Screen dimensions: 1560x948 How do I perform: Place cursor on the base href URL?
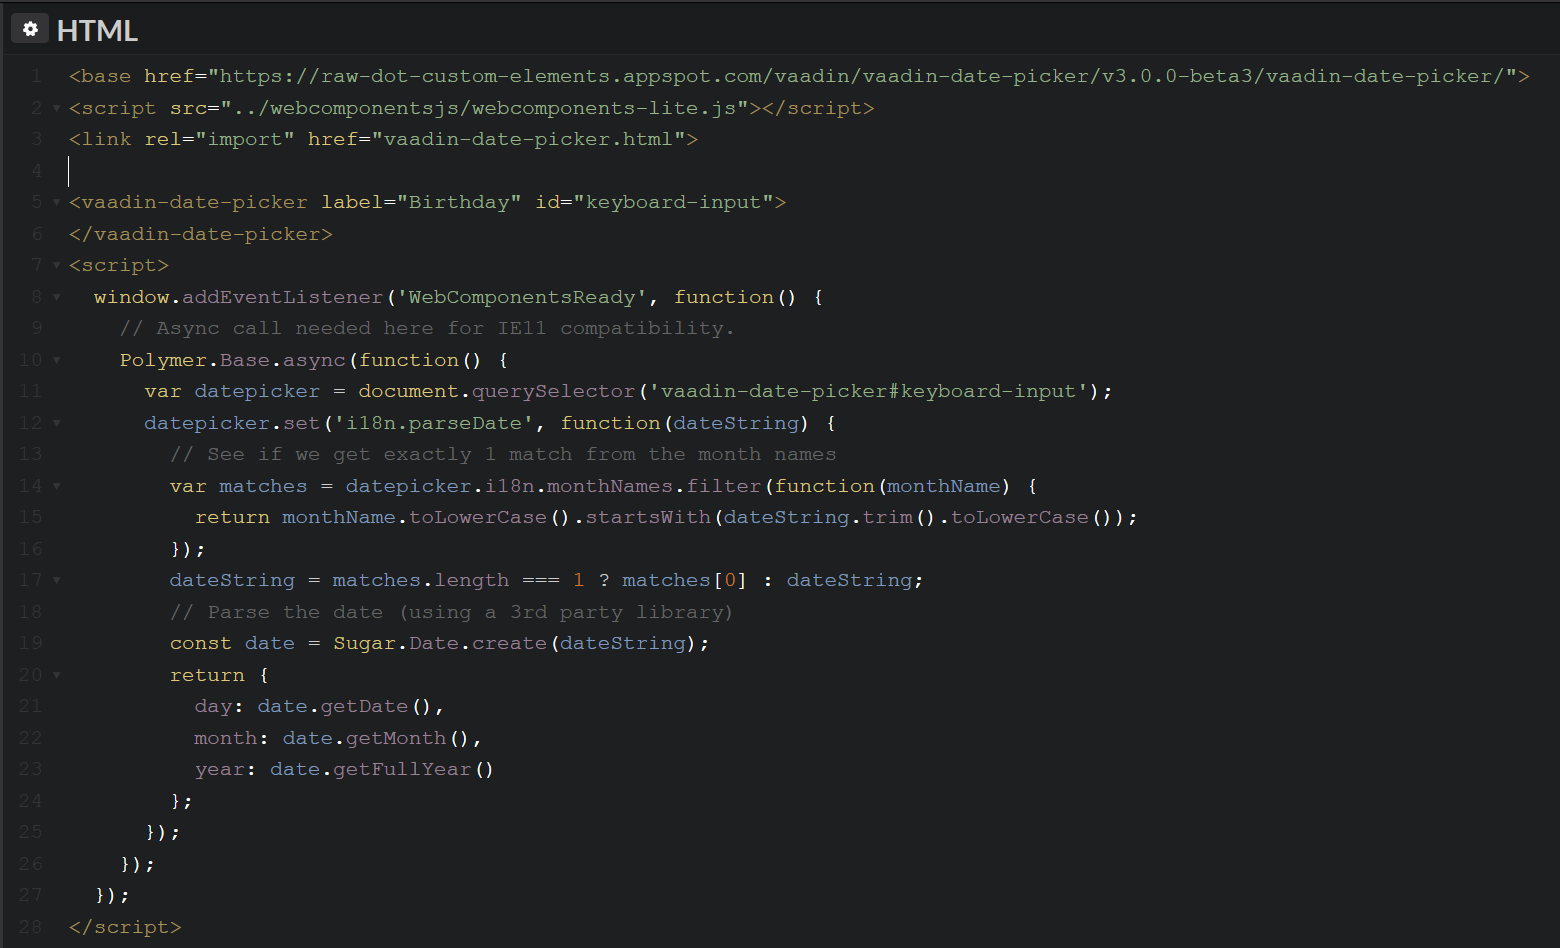[x=862, y=76]
